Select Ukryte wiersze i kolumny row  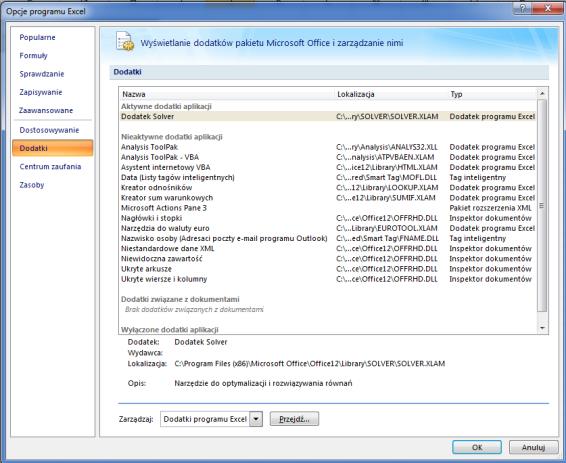(328, 279)
